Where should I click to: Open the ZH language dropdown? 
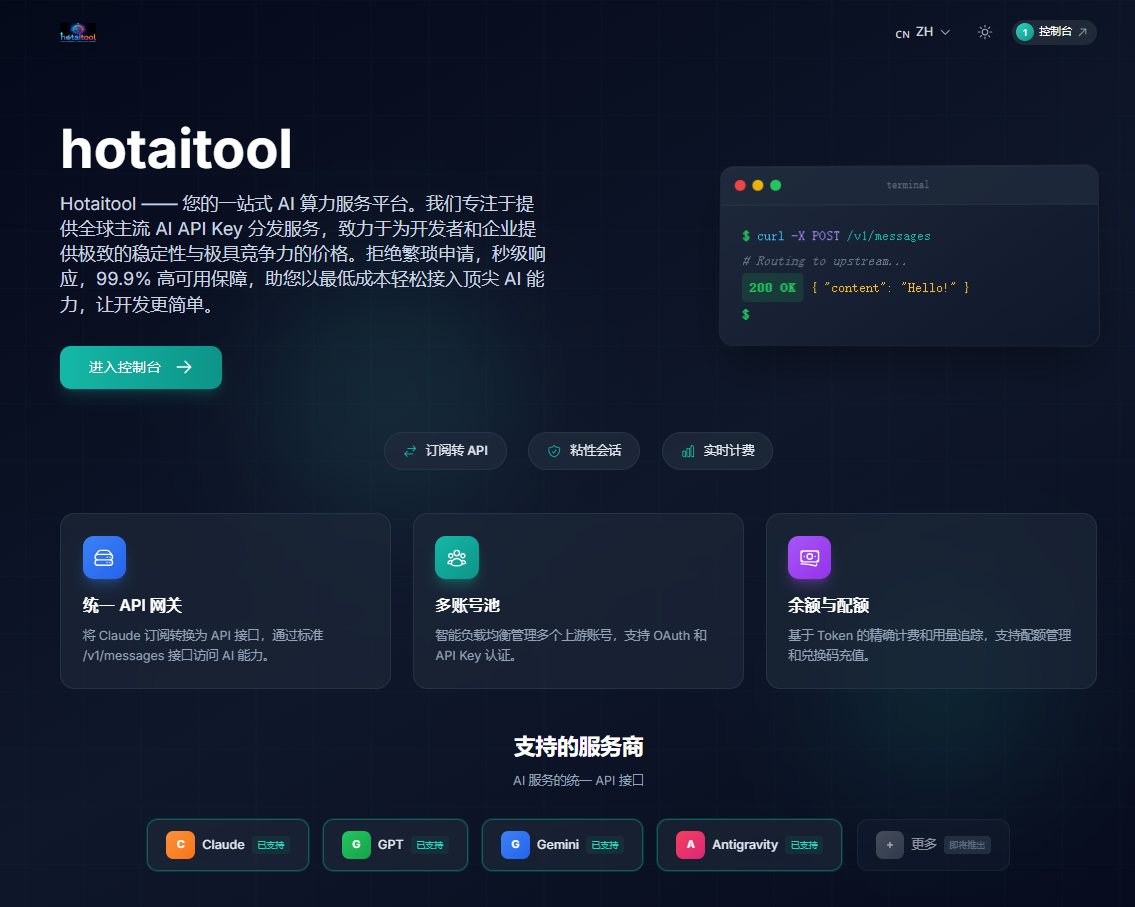(922, 32)
